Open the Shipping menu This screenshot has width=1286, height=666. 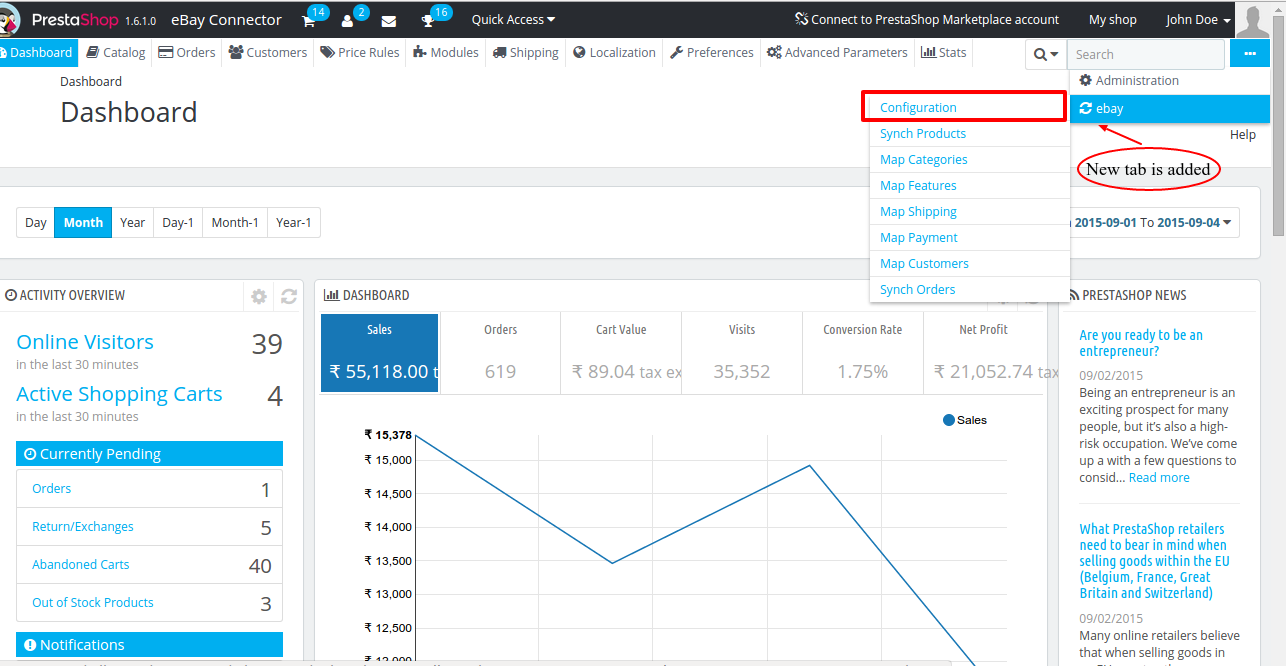tap(525, 52)
